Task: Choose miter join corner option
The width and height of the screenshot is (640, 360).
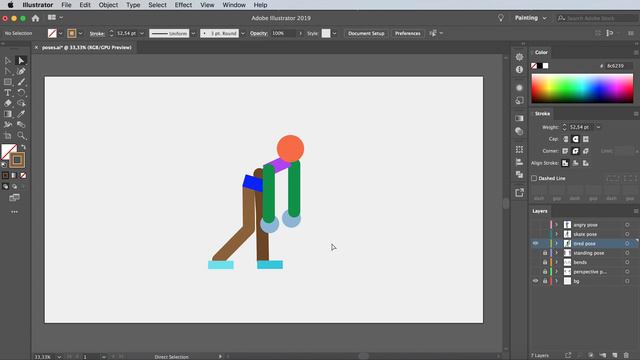Action: [x=565, y=151]
